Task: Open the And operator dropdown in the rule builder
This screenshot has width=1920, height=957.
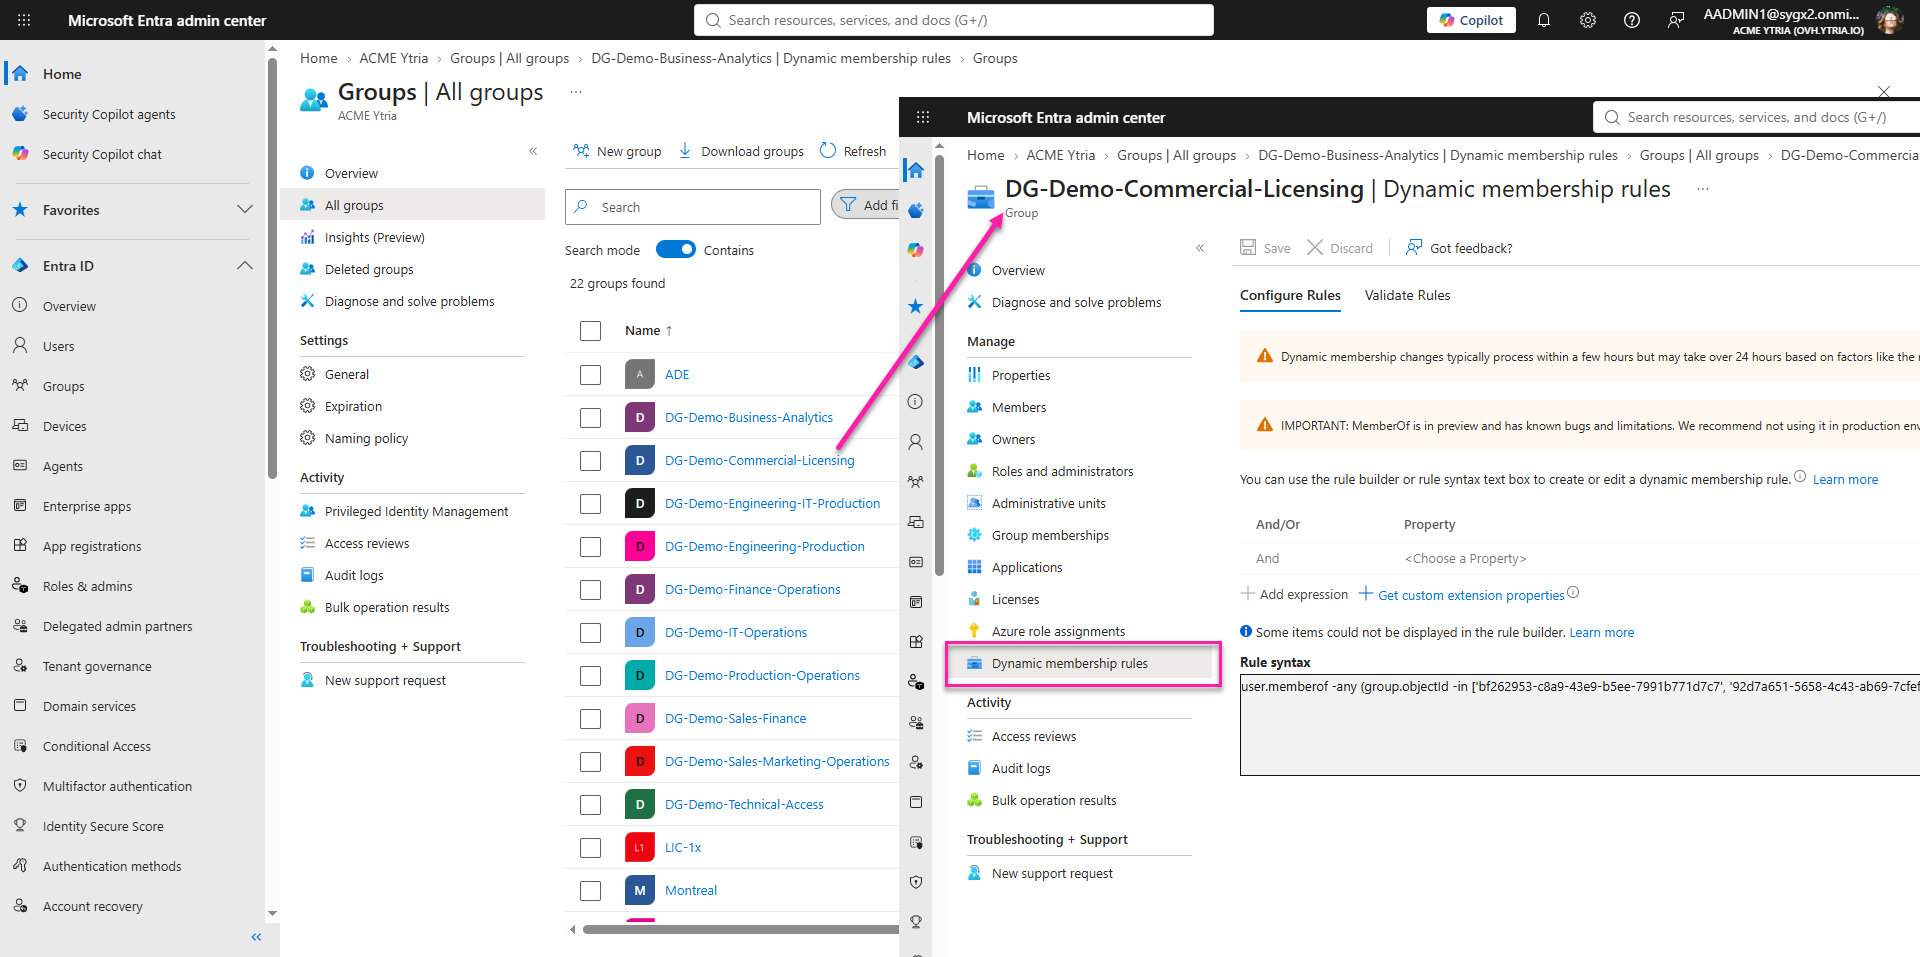Action: [x=1267, y=558]
